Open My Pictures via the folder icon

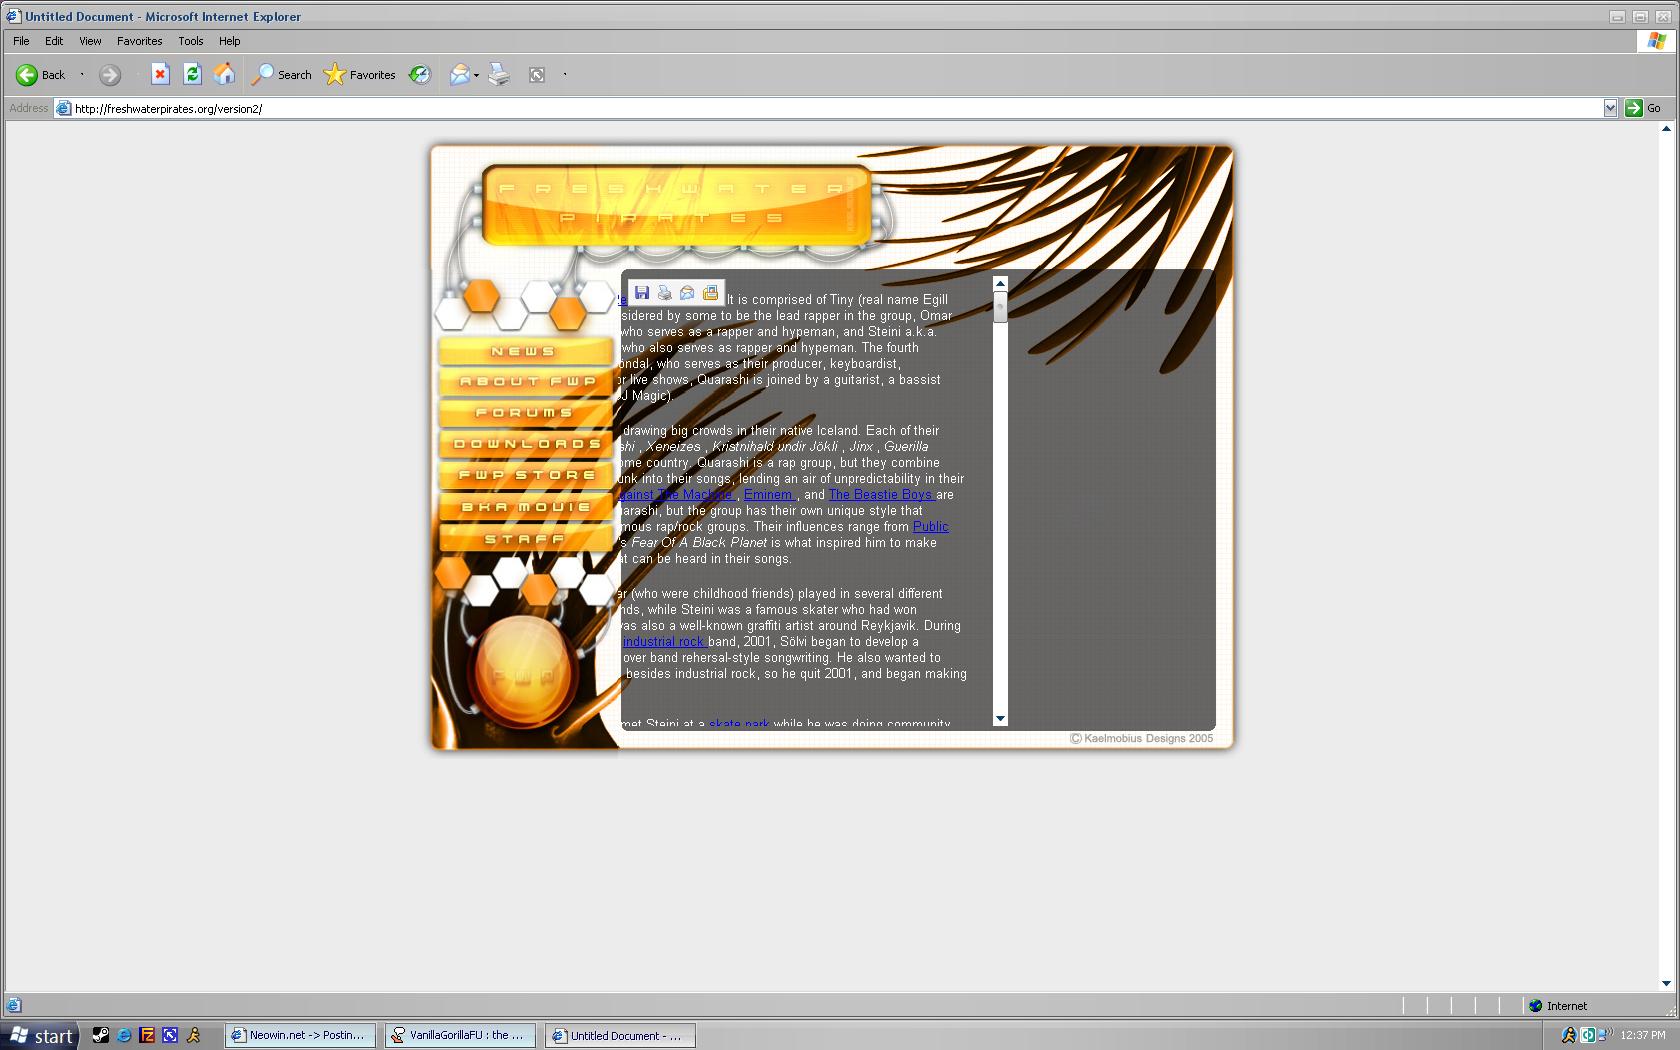(x=710, y=292)
